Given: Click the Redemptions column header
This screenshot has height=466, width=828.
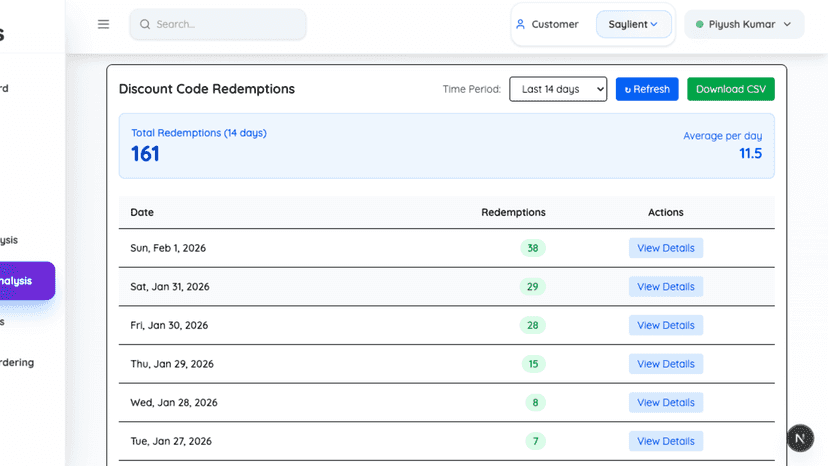Looking at the screenshot, I should [x=513, y=212].
